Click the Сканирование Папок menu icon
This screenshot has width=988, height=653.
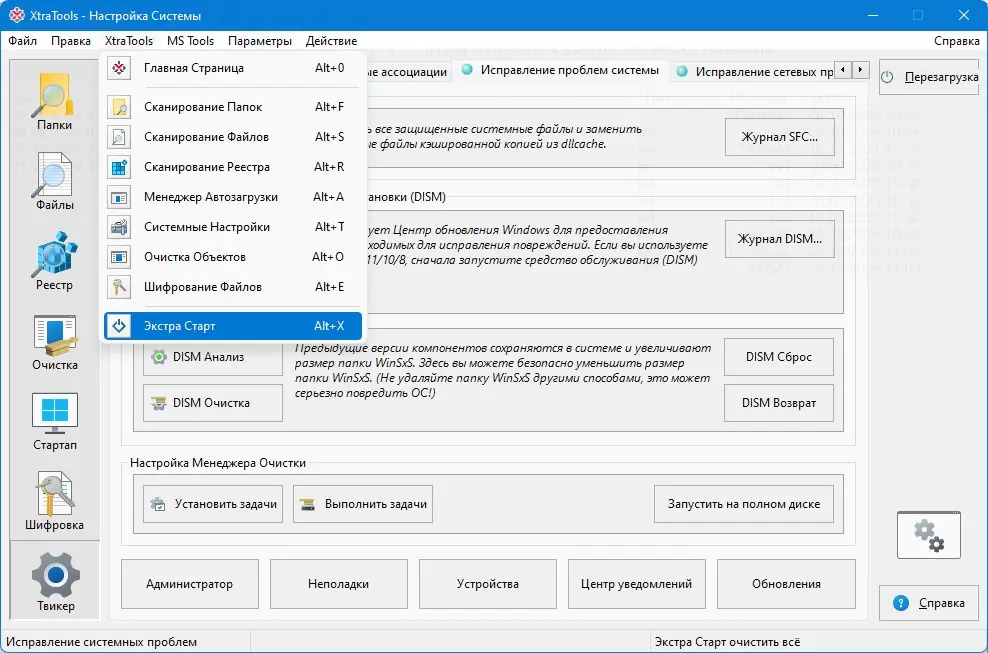[x=119, y=107]
